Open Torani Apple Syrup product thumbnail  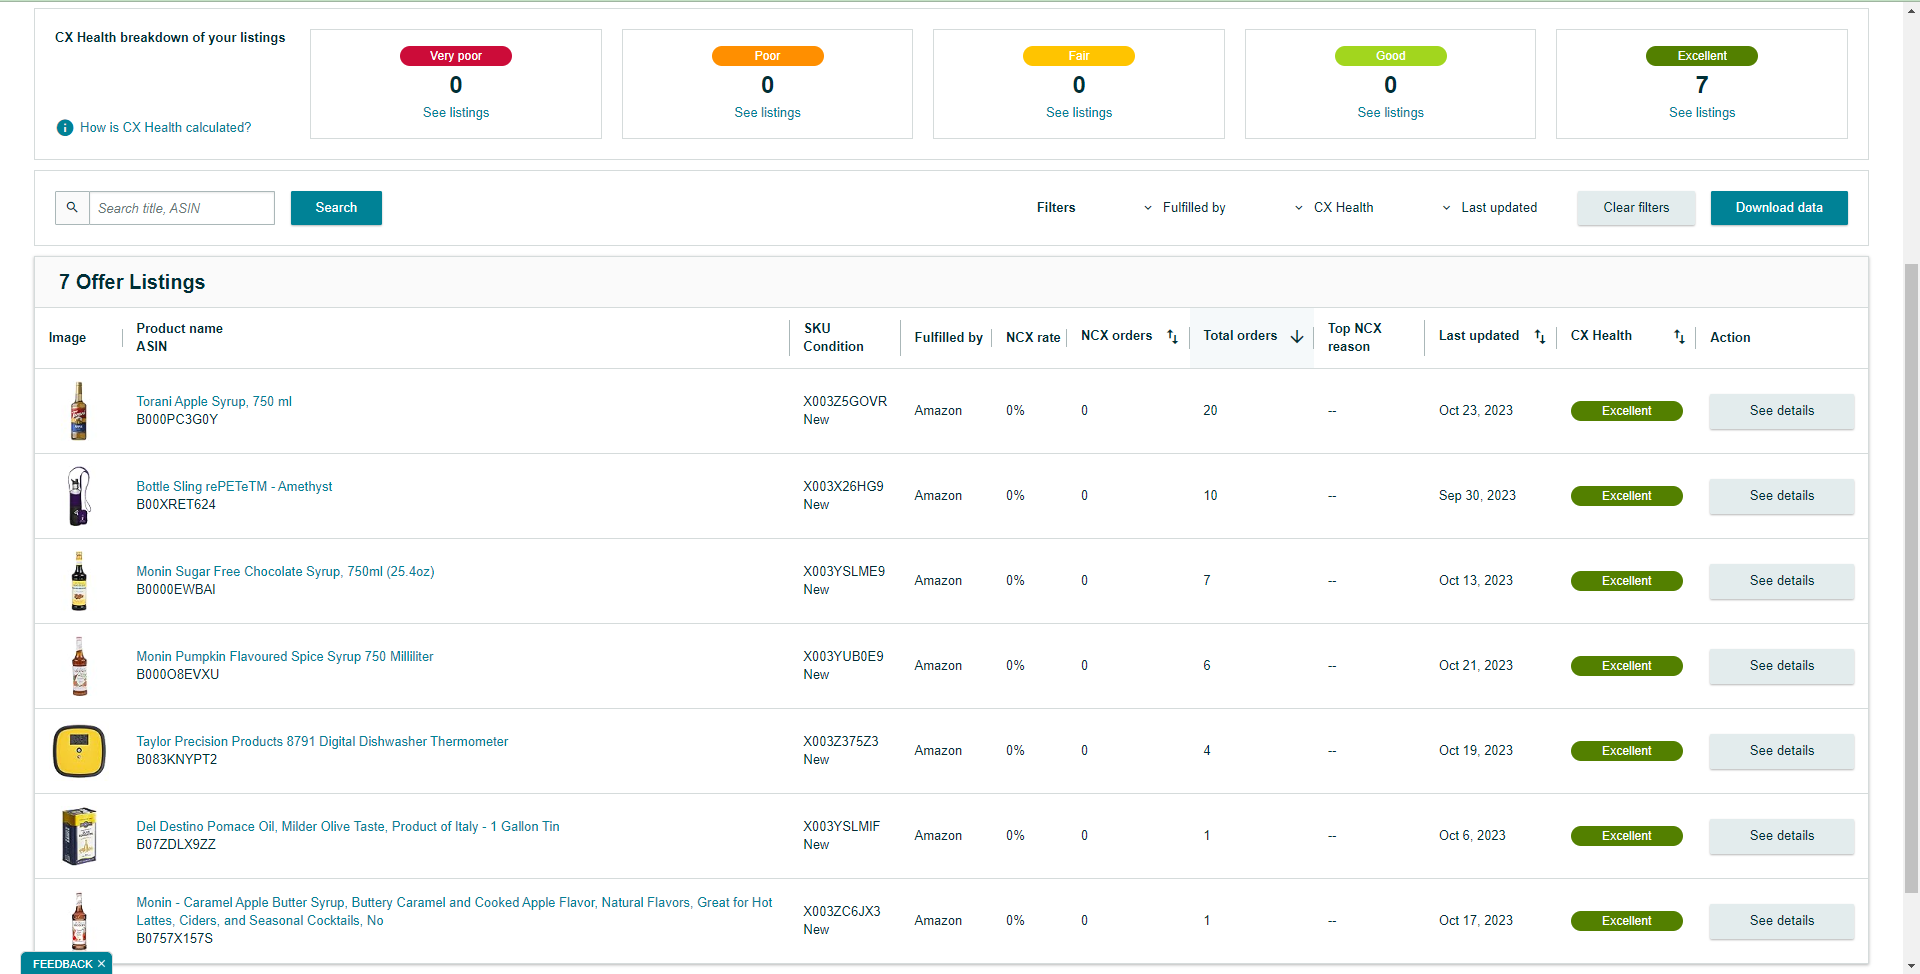coord(79,411)
